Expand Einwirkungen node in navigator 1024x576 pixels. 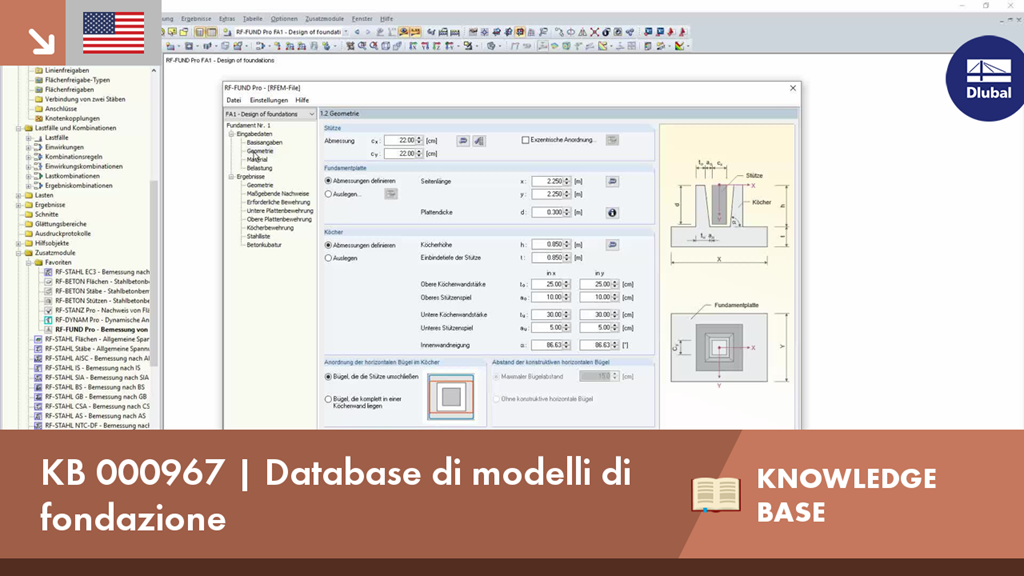(x=28, y=148)
